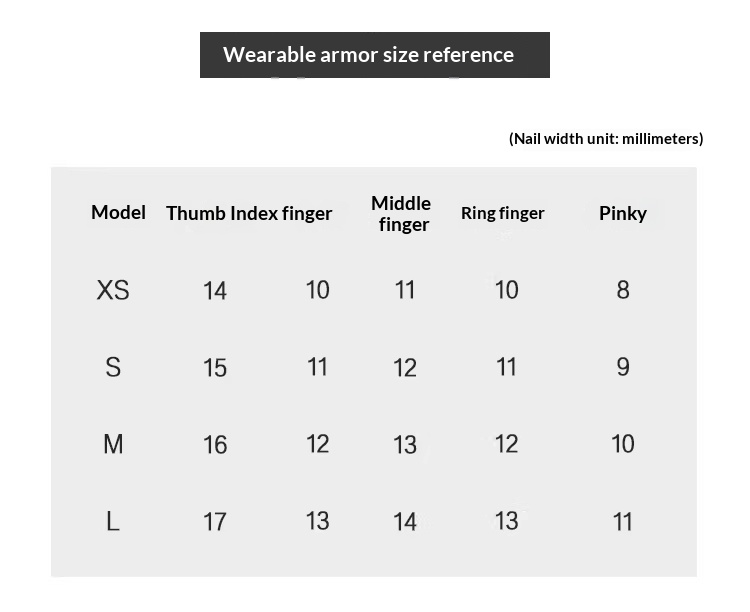
Task: Click the L thumb width value 17
Action: pos(215,522)
